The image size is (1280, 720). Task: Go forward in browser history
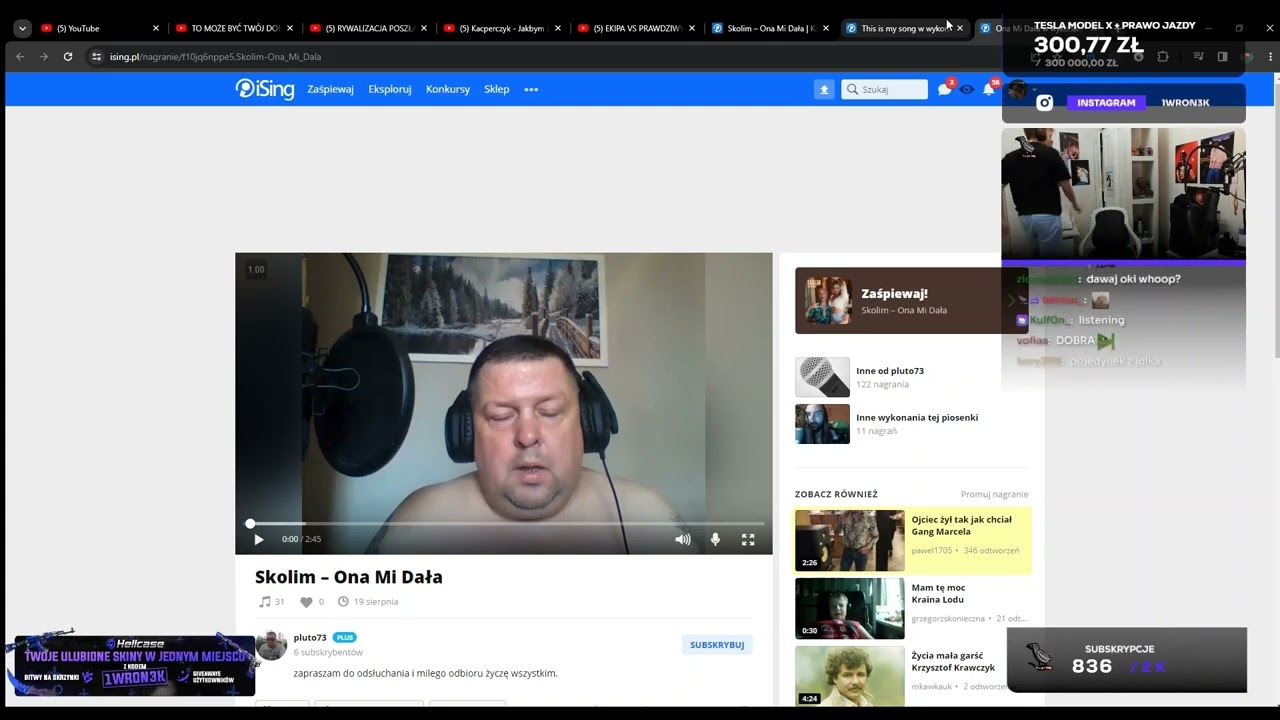[44, 57]
